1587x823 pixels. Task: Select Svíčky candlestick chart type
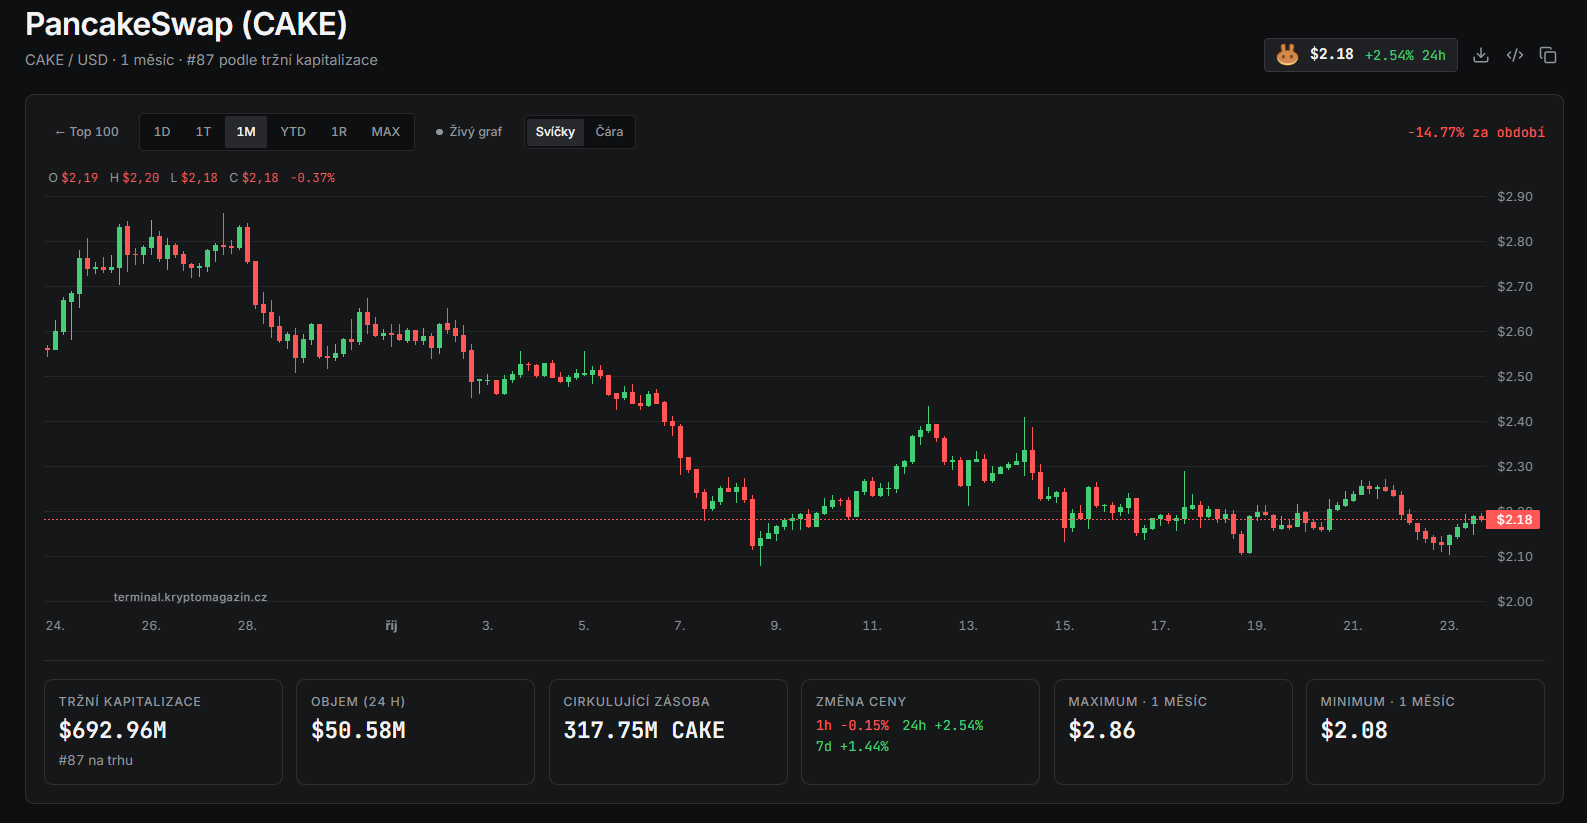[555, 132]
